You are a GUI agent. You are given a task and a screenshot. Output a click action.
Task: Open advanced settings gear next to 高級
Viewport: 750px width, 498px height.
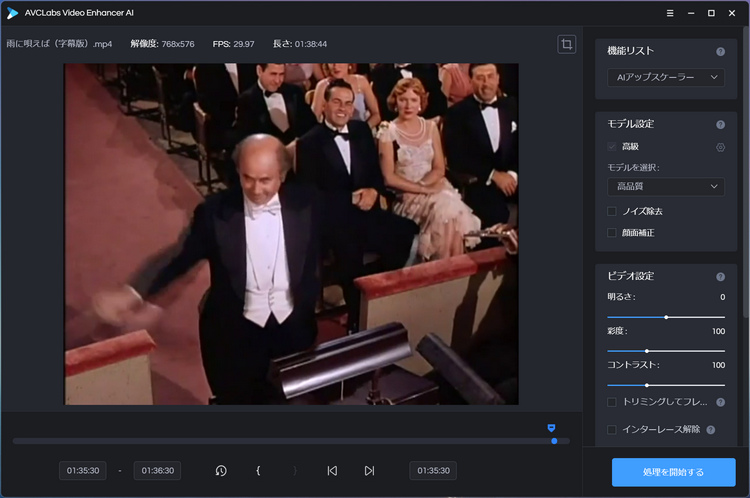(x=720, y=147)
